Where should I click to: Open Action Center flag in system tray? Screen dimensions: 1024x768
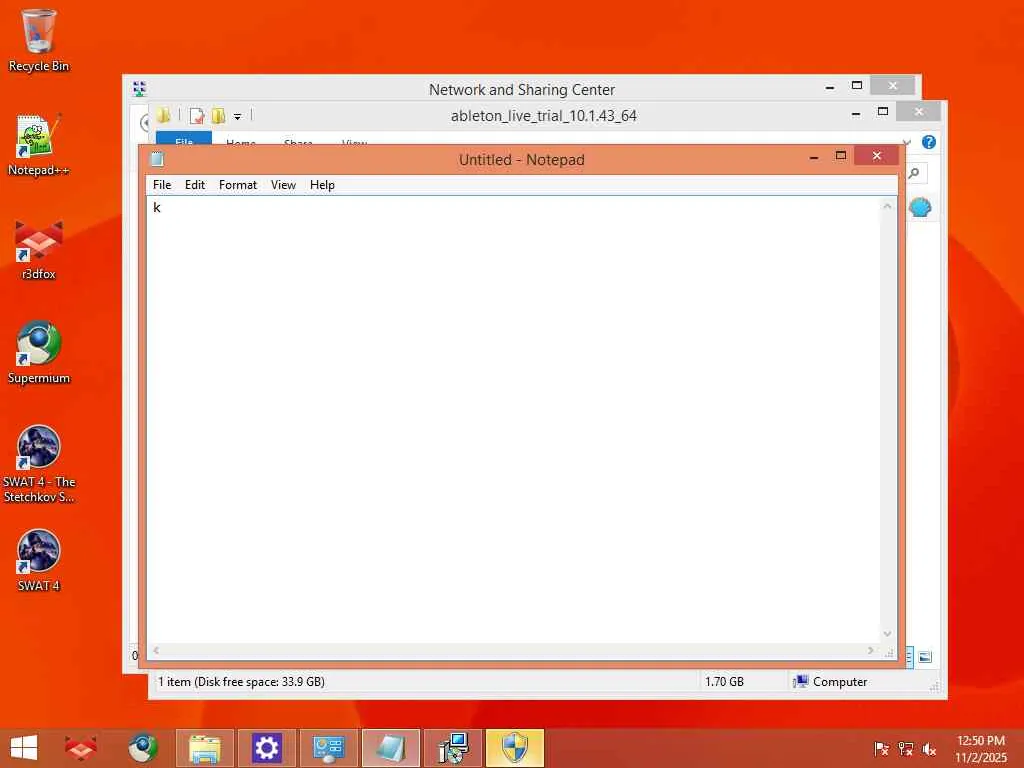click(x=881, y=749)
